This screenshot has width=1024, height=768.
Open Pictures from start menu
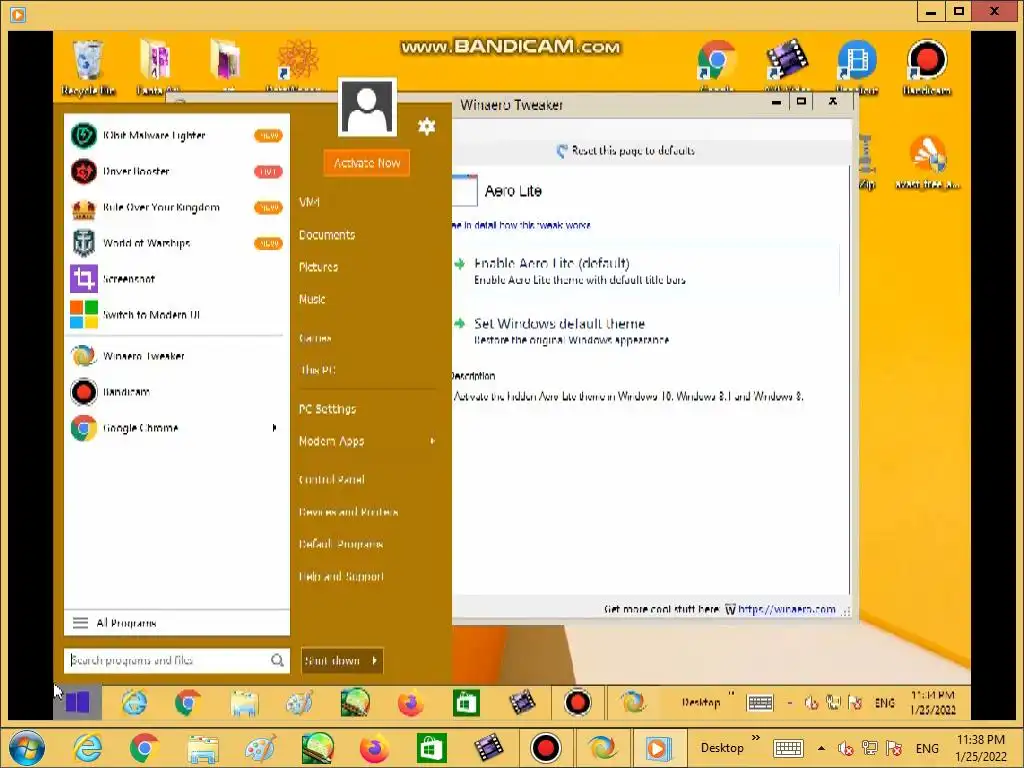coord(319,267)
